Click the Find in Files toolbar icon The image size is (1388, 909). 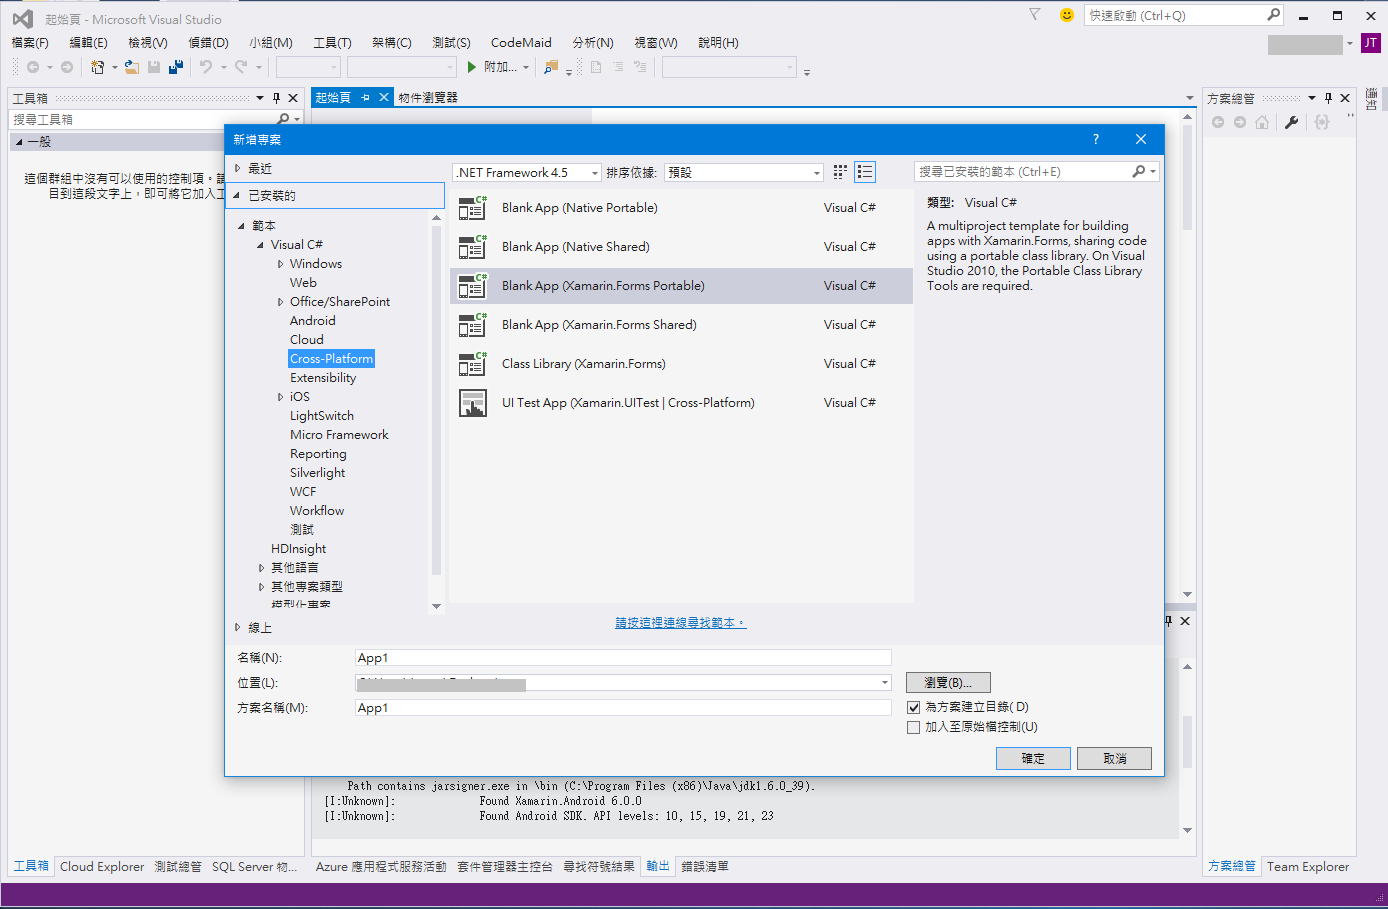click(550, 67)
